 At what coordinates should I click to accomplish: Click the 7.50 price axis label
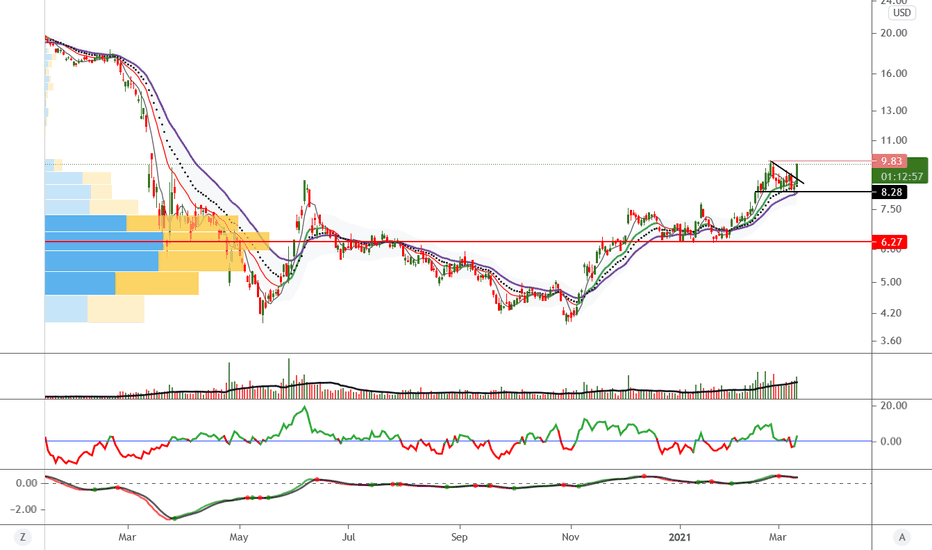(x=891, y=209)
